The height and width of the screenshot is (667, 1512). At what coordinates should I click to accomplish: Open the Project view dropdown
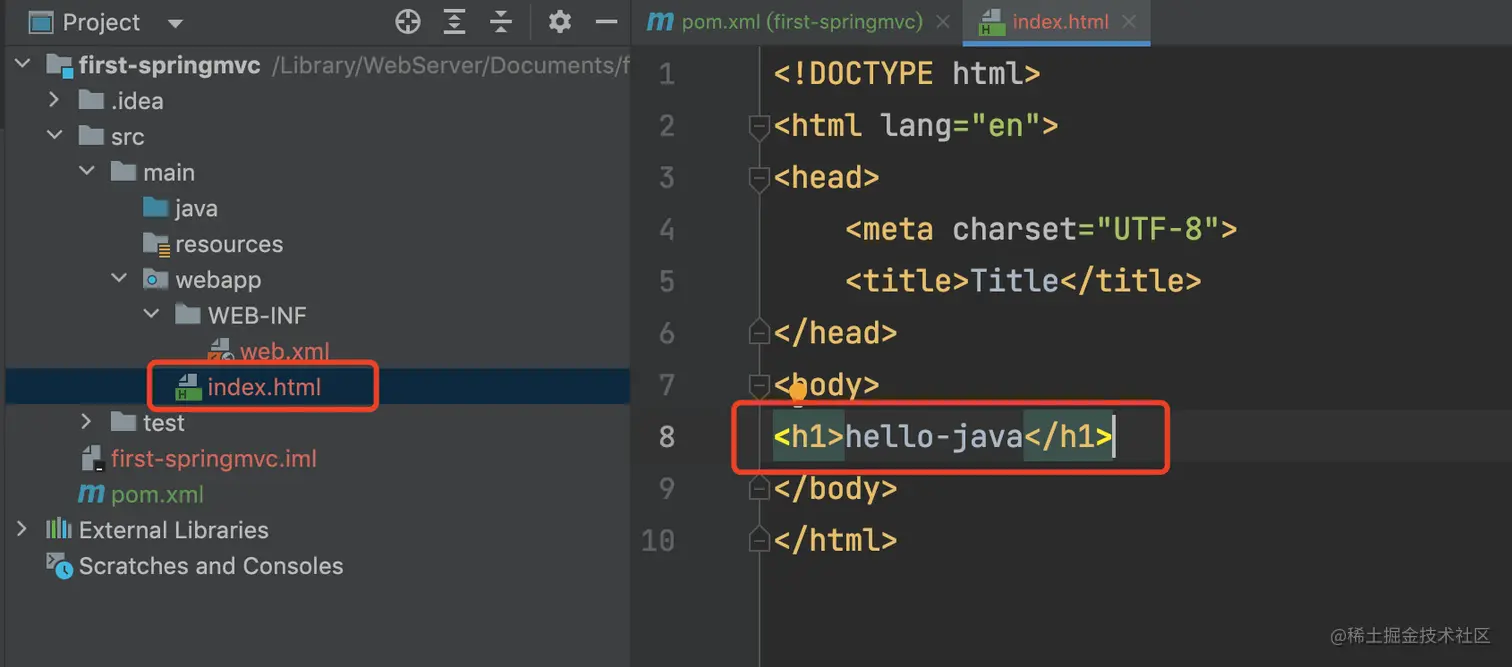176,22
